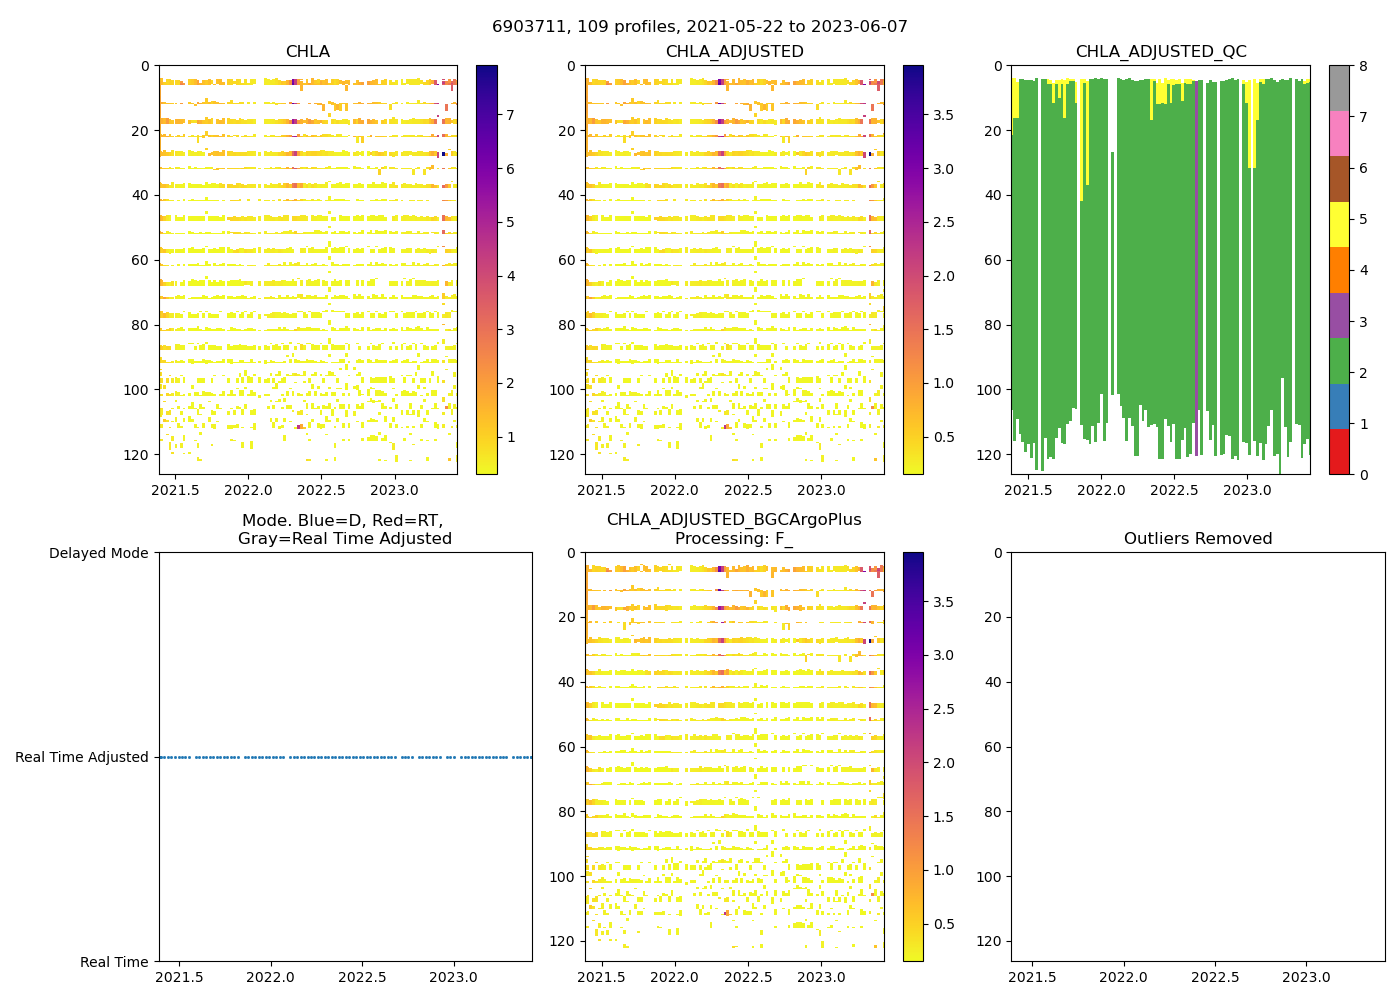Viewport: 1400px width, 1000px height.
Task: Click the orange segment of QC colorbar
Action: (1339, 270)
